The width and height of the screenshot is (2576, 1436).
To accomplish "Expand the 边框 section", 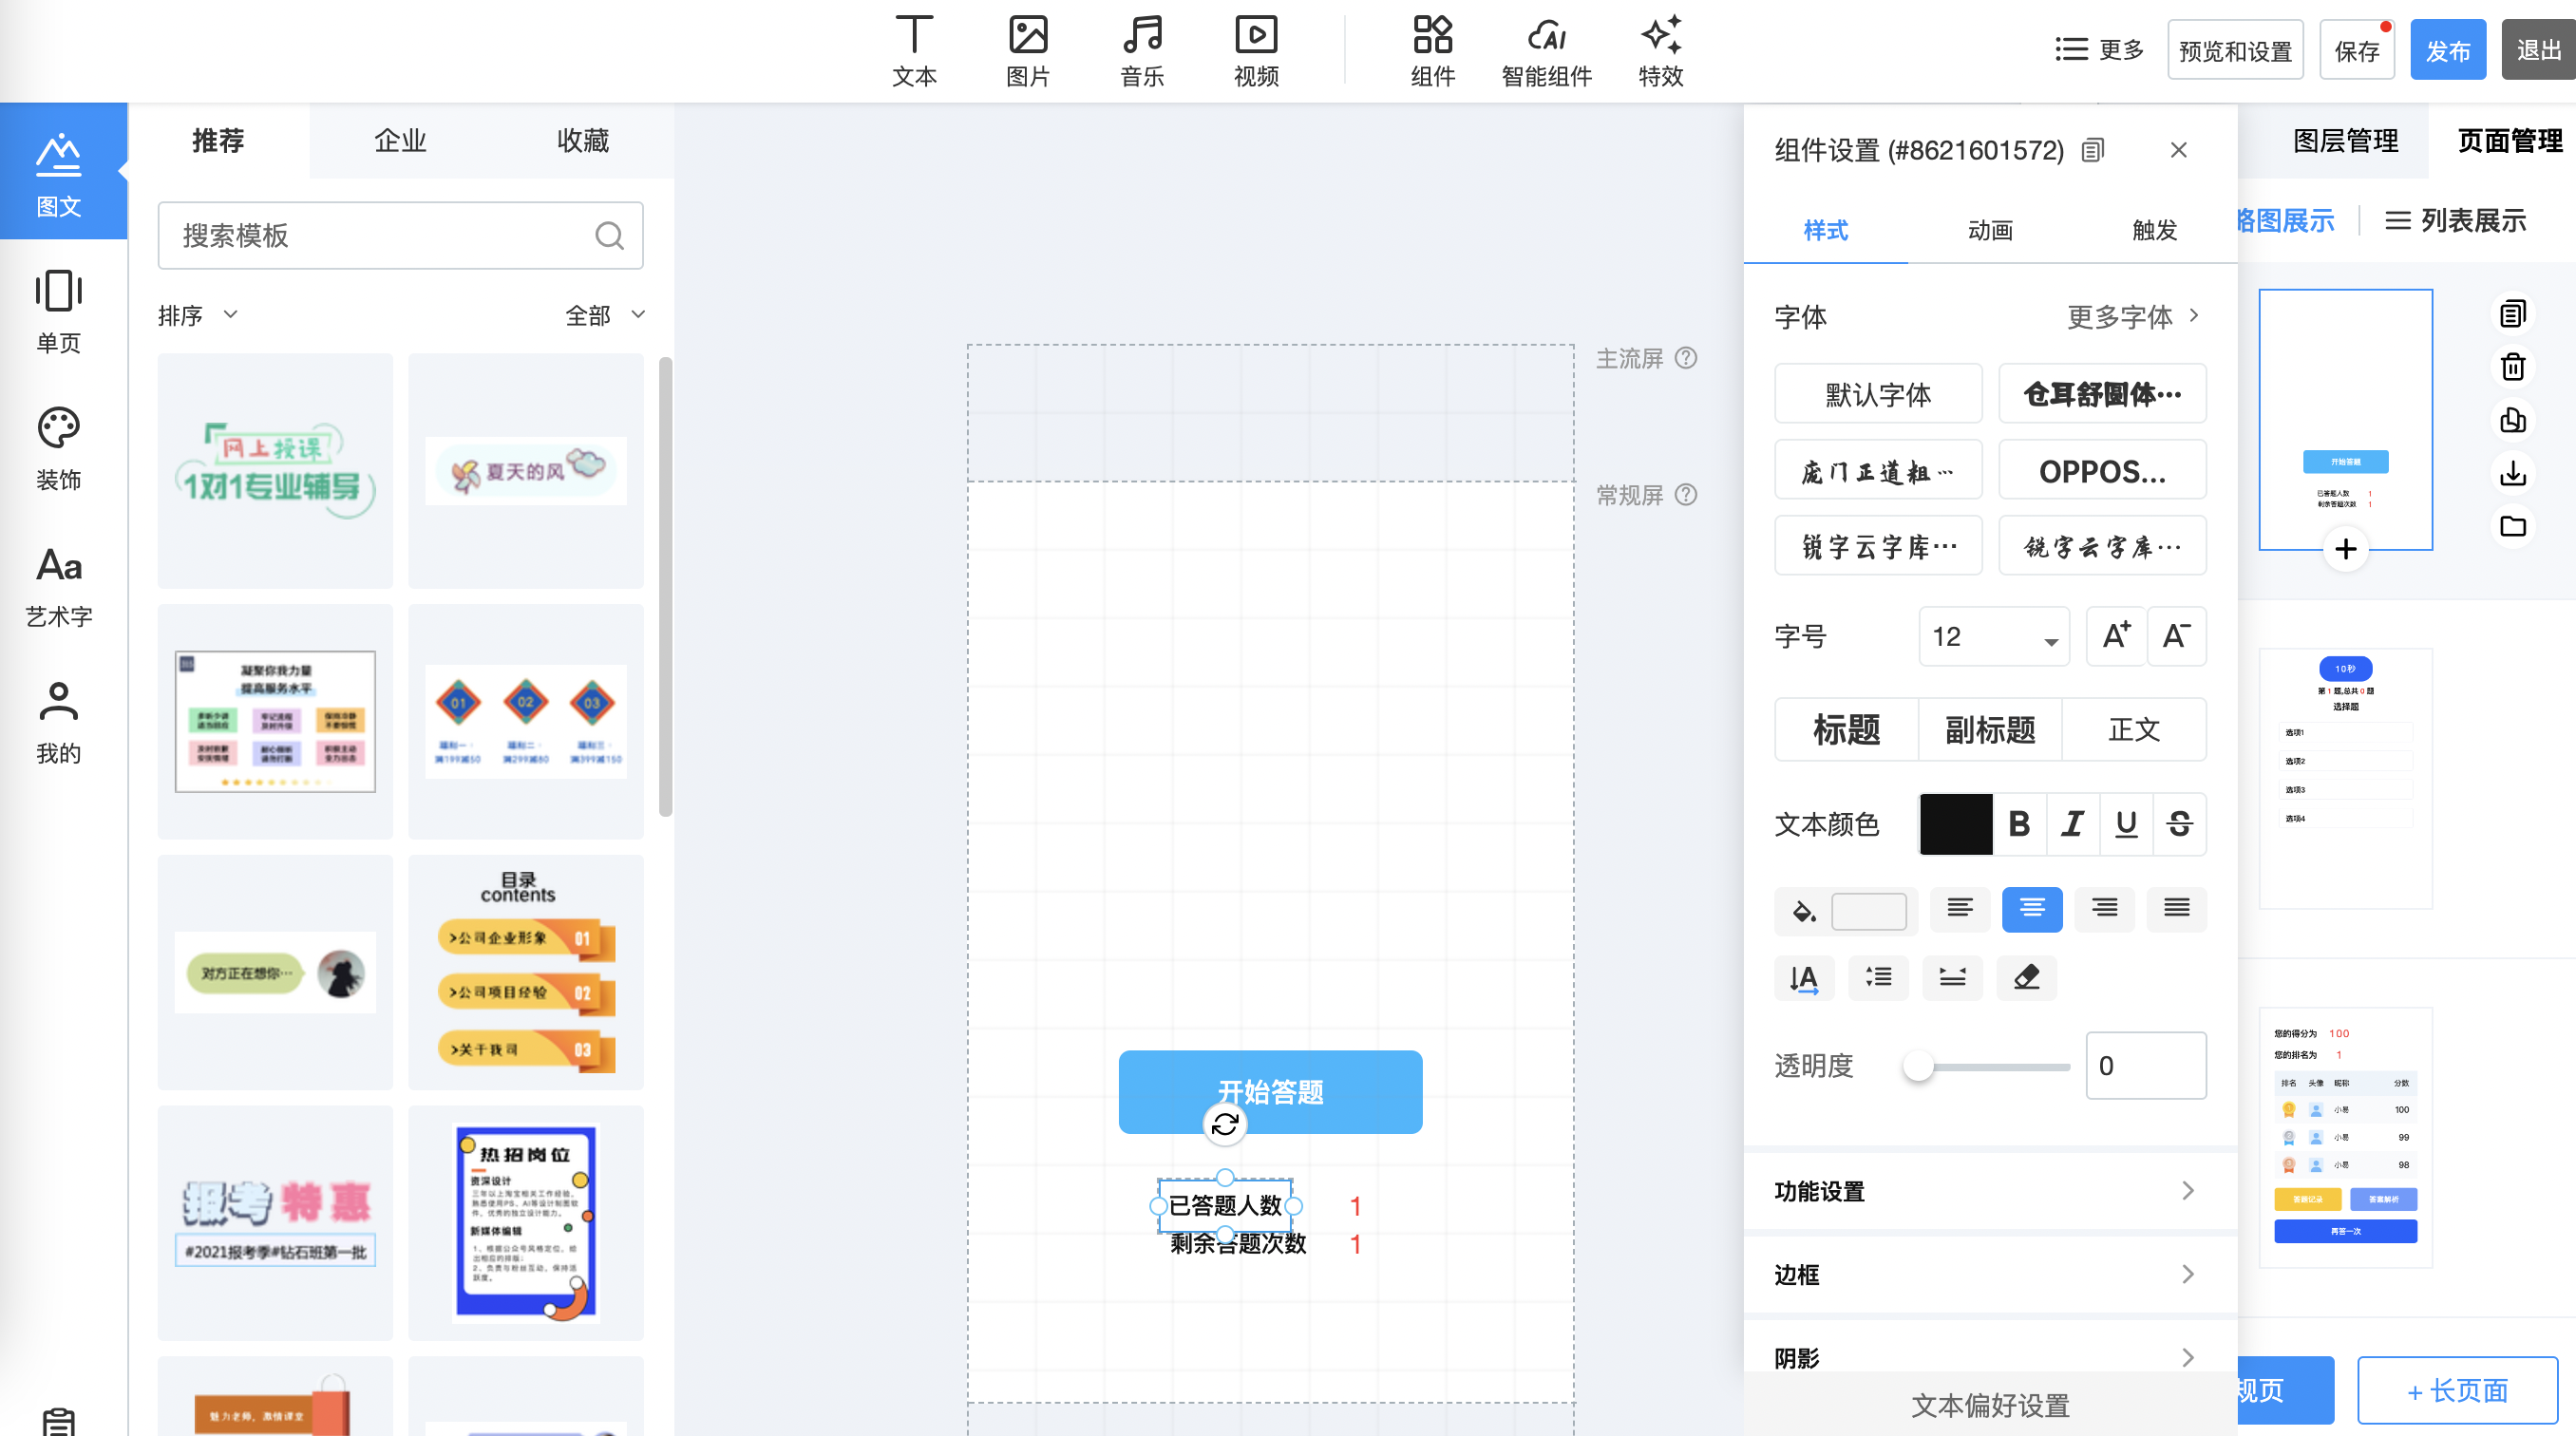I will pos(1989,1274).
